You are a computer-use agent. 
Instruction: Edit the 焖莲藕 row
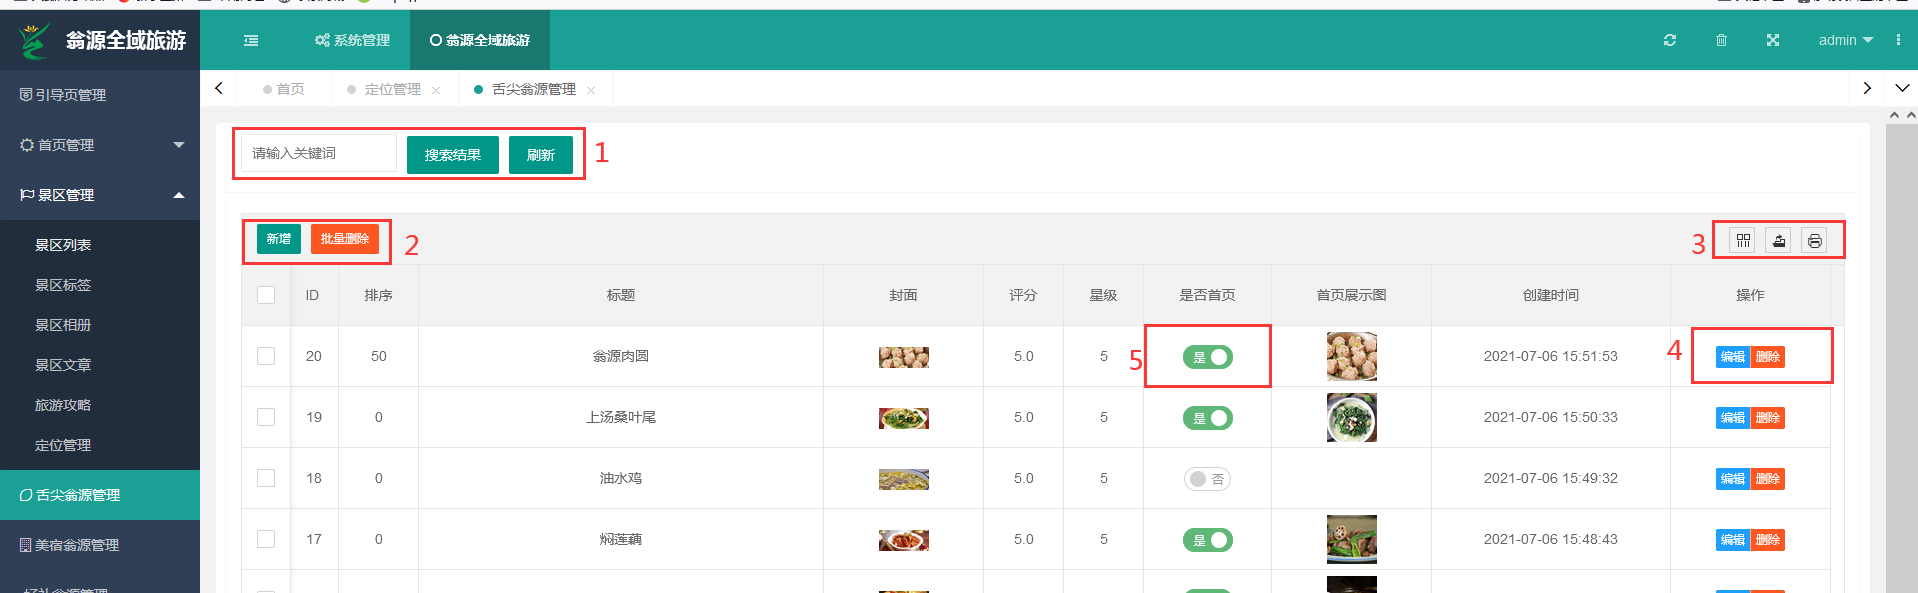1733,540
